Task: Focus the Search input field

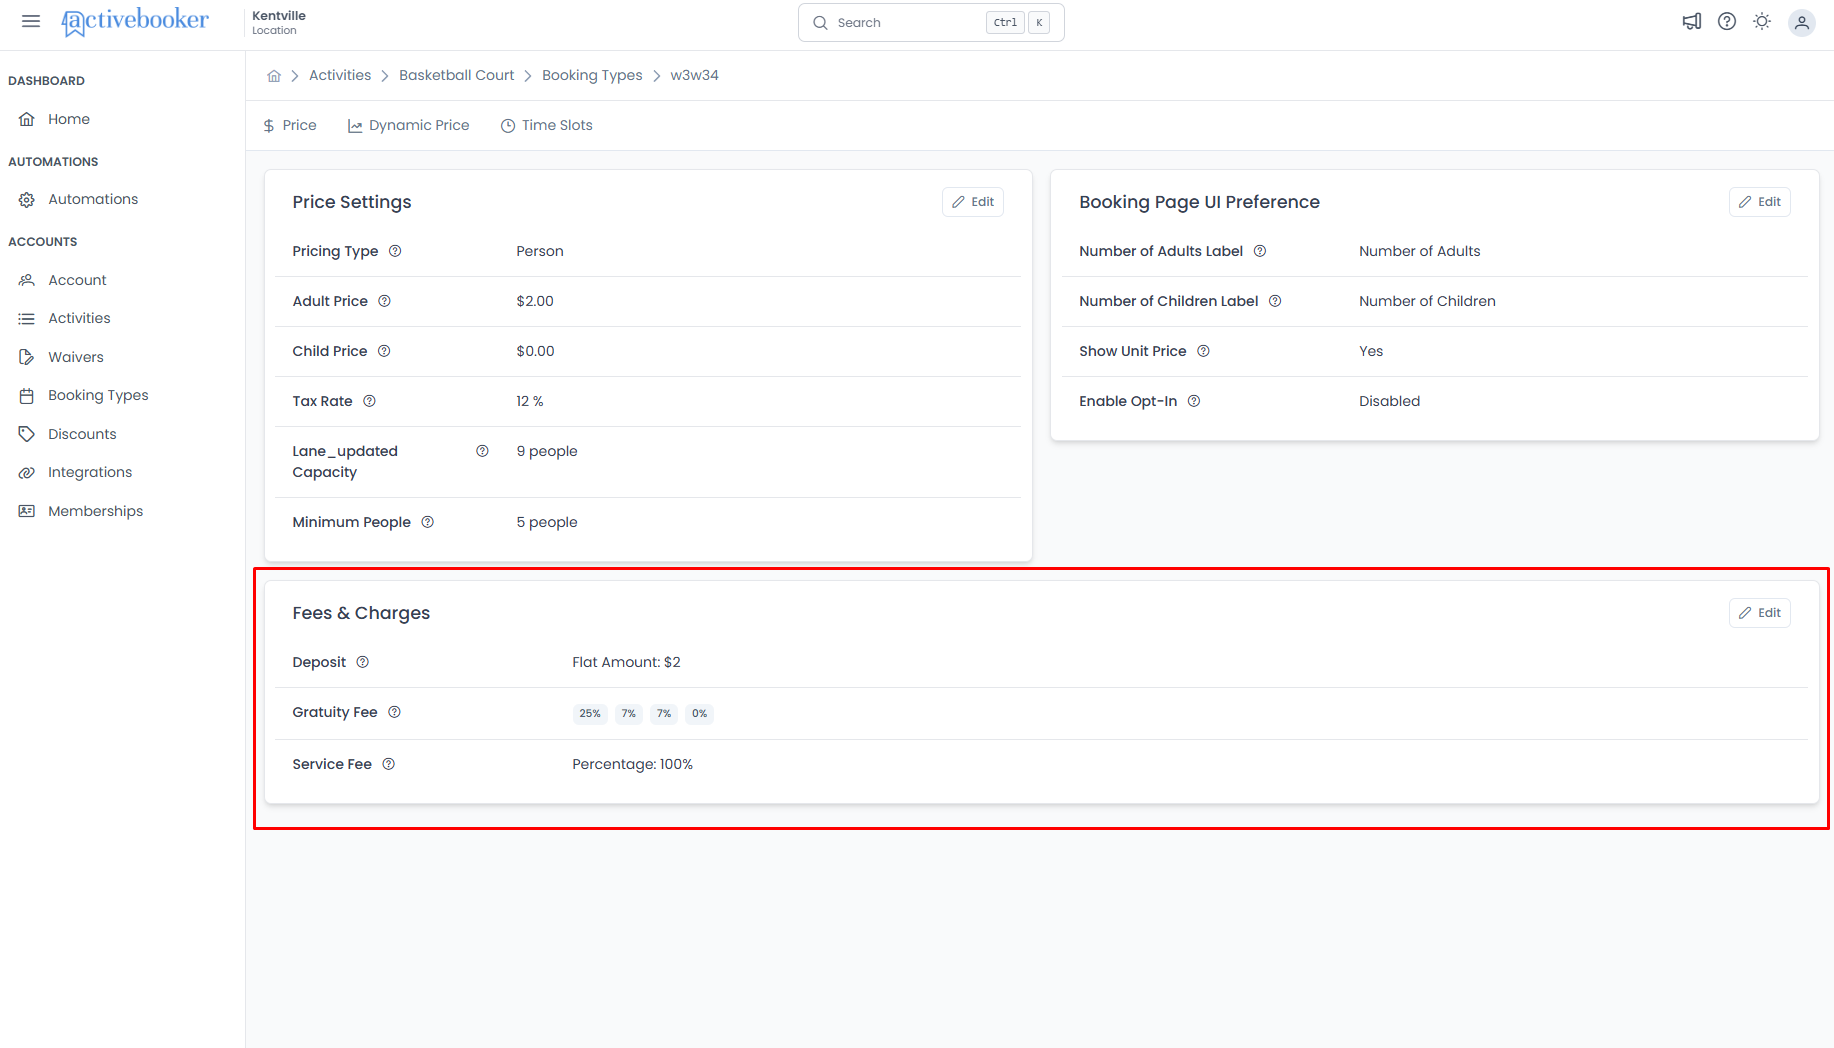Action: 931,22
